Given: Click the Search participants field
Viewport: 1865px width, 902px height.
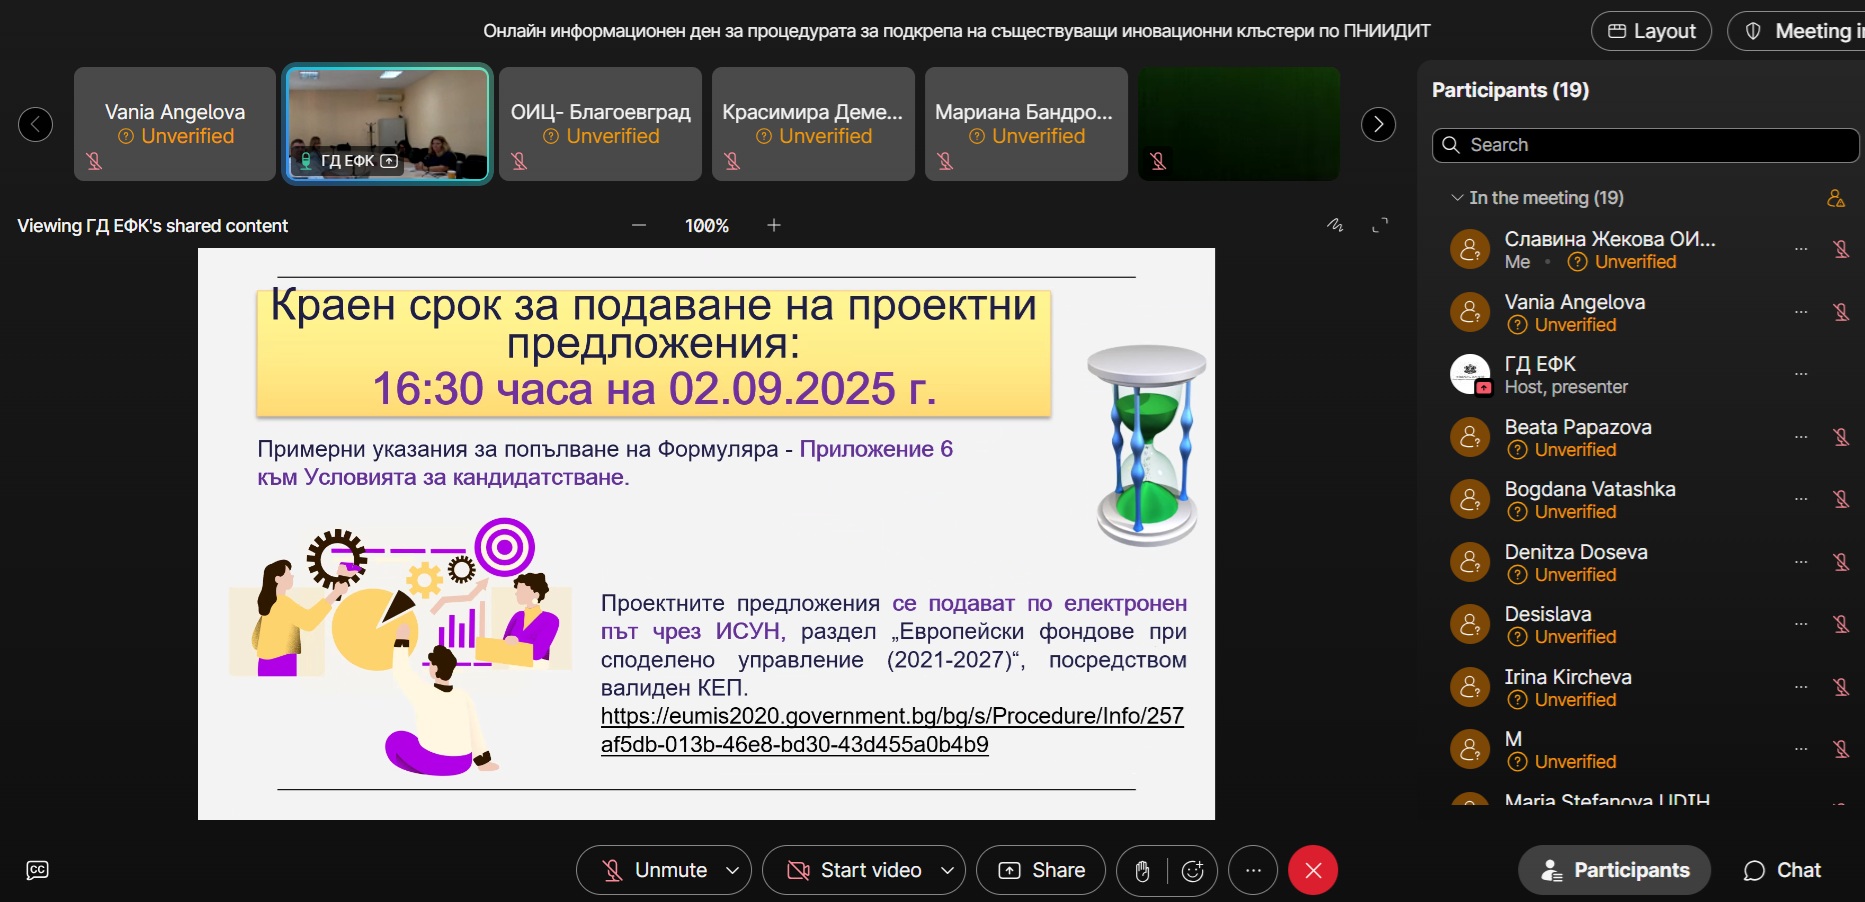Looking at the screenshot, I should pyautogui.click(x=1646, y=145).
